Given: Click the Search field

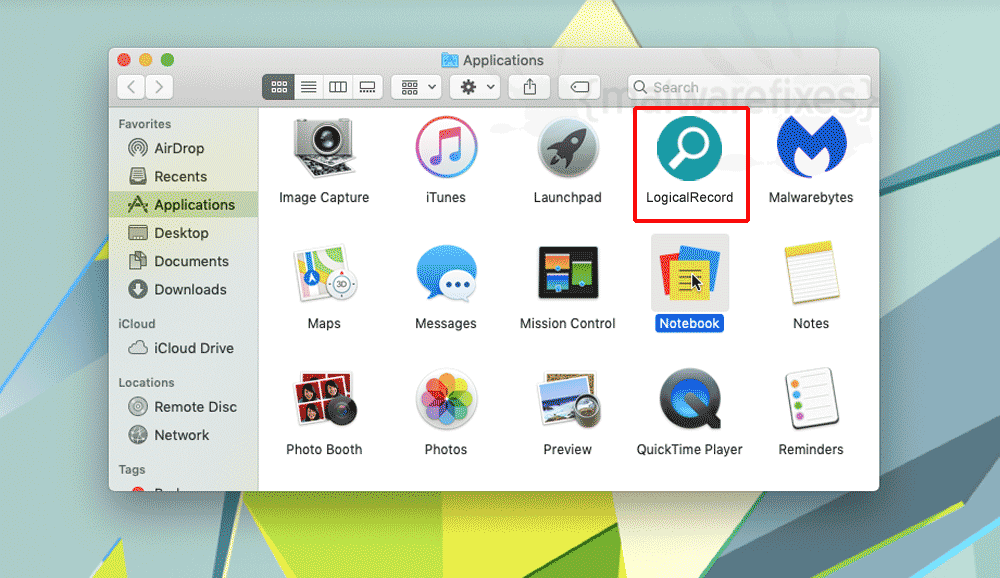Looking at the screenshot, I should pos(749,87).
